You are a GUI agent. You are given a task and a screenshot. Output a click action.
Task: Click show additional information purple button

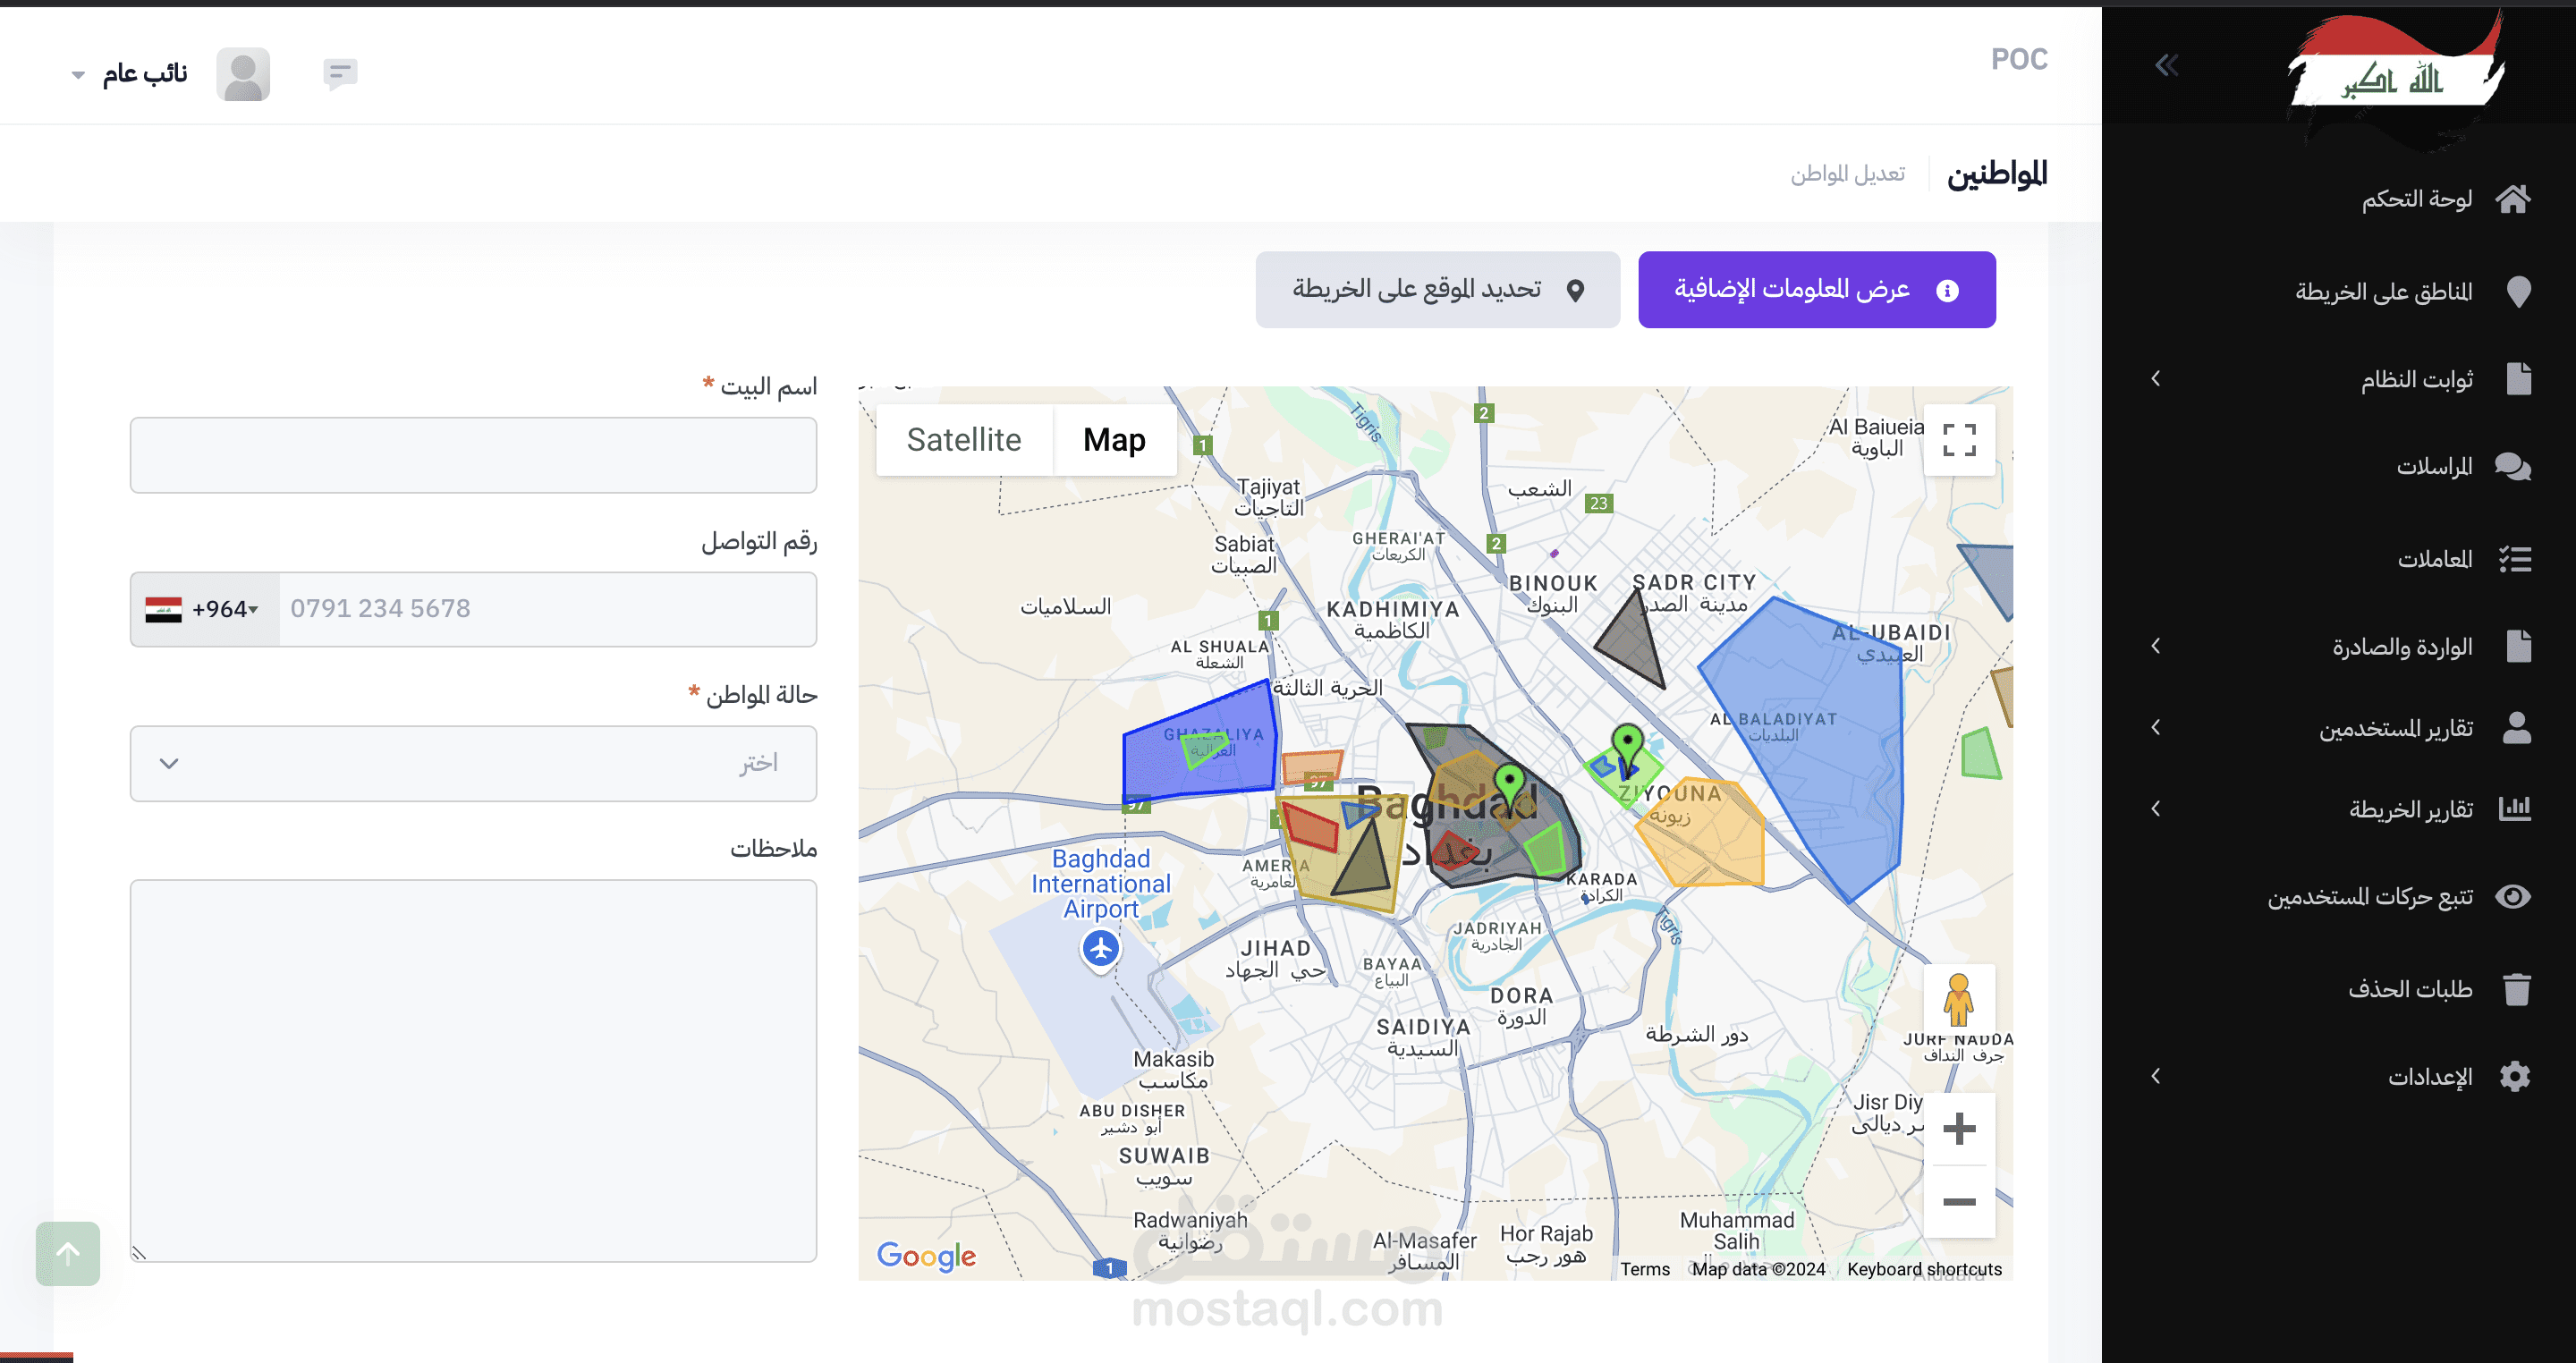pyautogui.click(x=1816, y=290)
